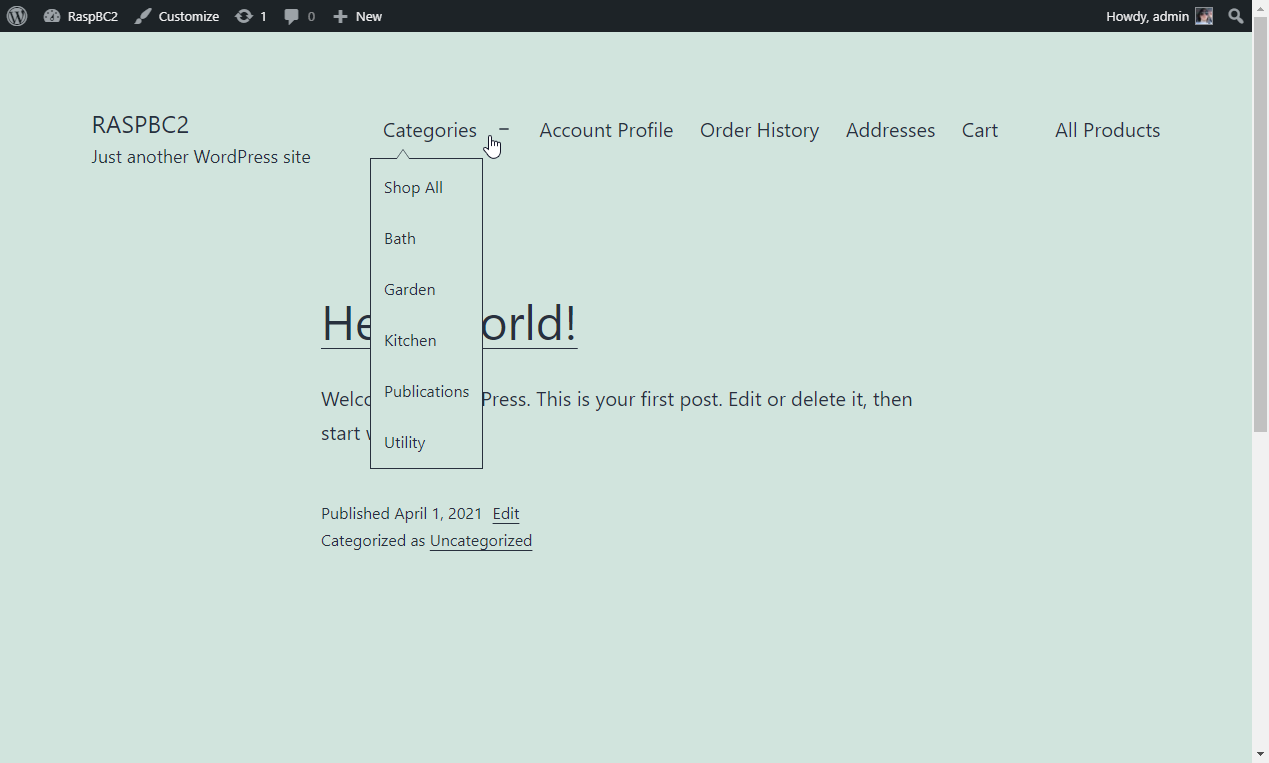The image size is (1269, 763).
Task: Click the plus New content icon
Action: pyautogui.click(x=340, y=16)
